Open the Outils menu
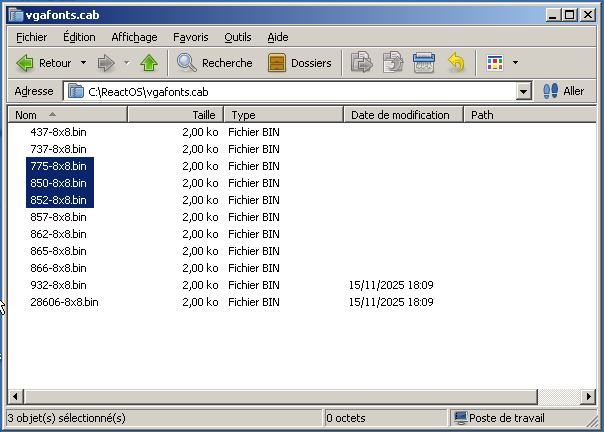 [x=238, y=37]
